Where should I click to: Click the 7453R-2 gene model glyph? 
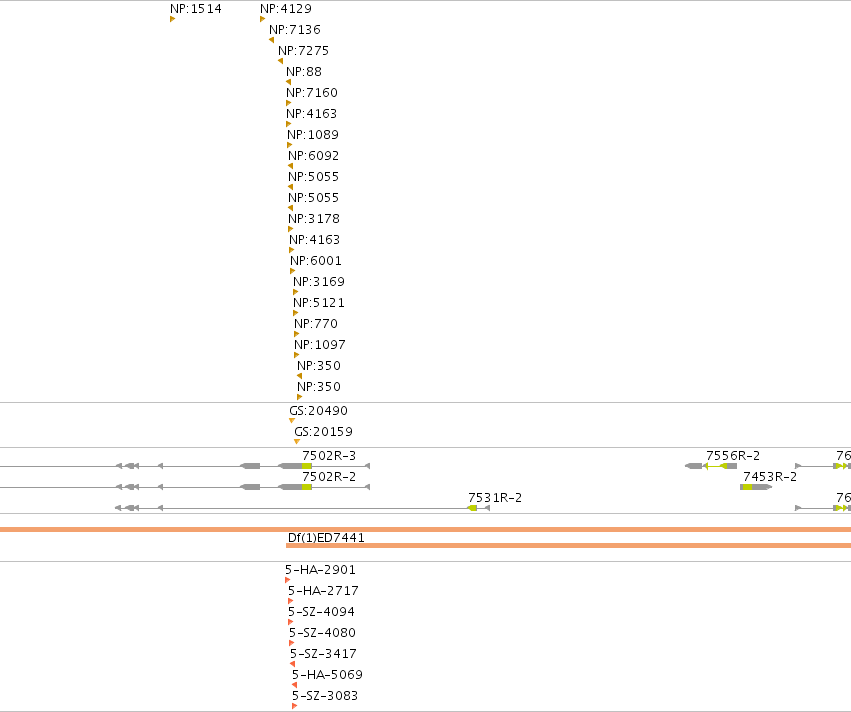click(x=755, y=487)
